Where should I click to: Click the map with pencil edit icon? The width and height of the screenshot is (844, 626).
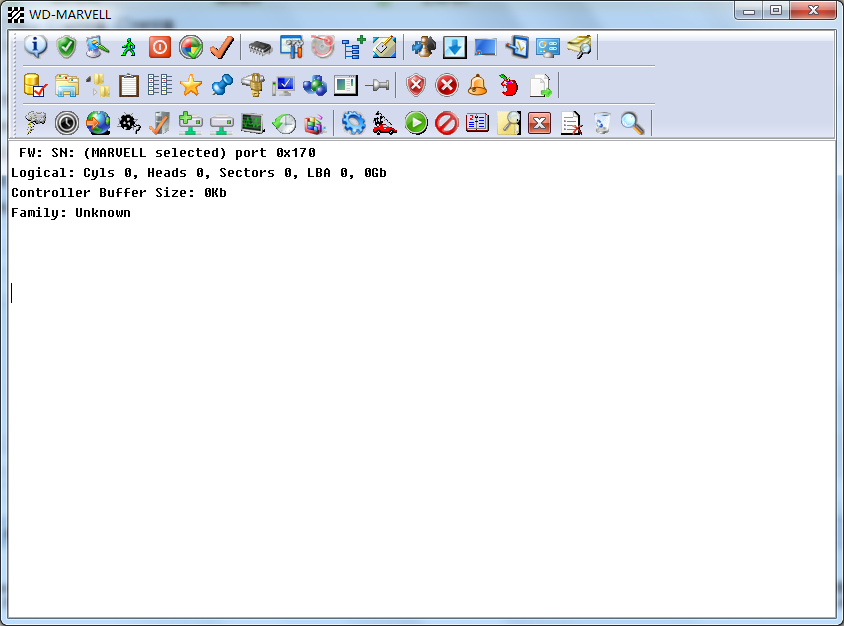point(384,47)
